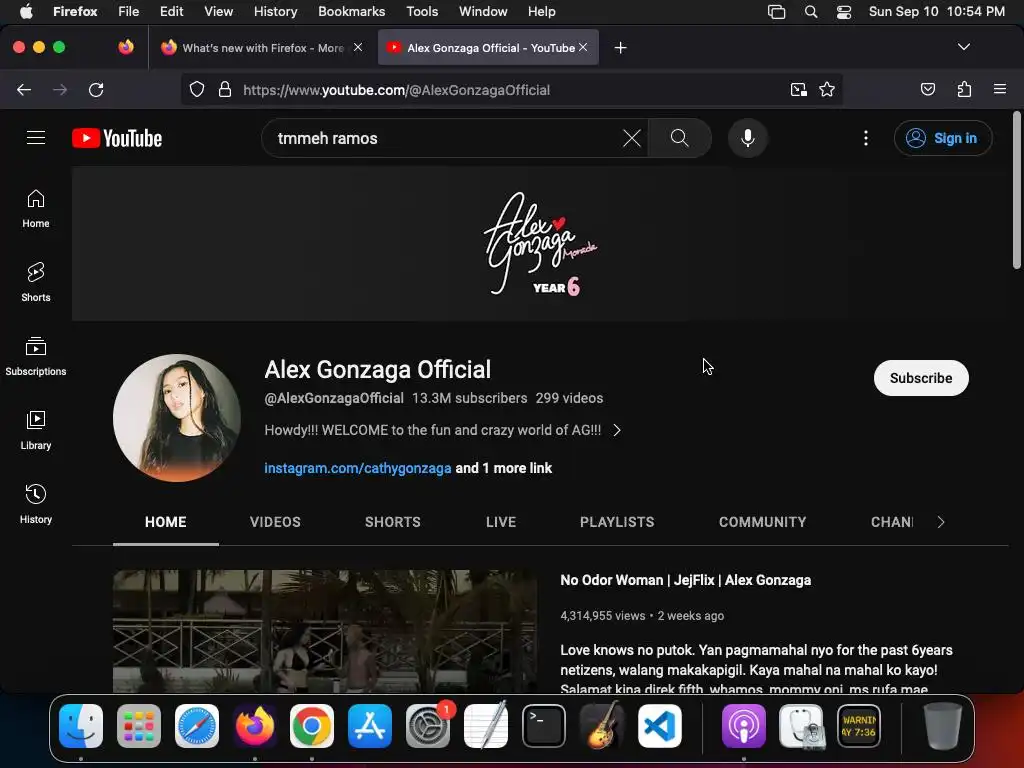Open instagram.com/cathygonzaga link

[x=358, y=468]
